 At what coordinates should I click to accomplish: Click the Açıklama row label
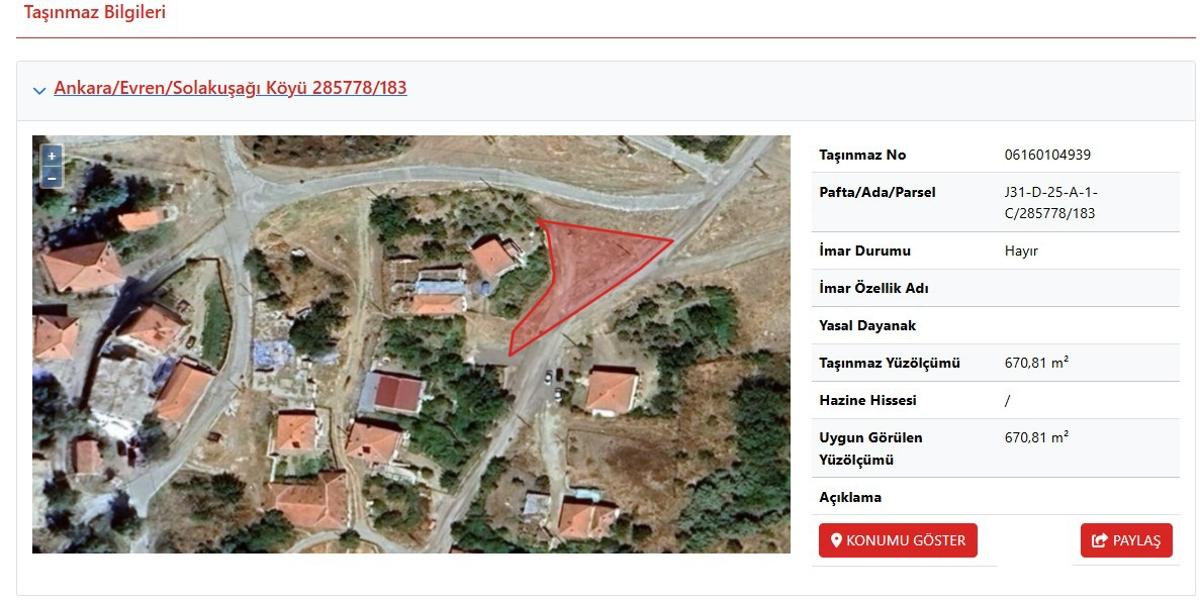[850, 497]
